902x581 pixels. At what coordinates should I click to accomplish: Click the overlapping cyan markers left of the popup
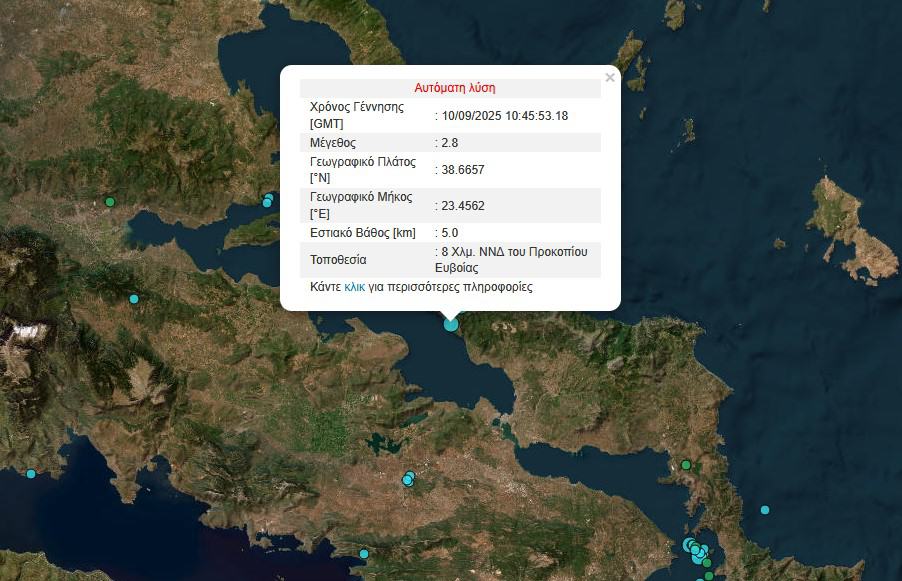[267, 201]
